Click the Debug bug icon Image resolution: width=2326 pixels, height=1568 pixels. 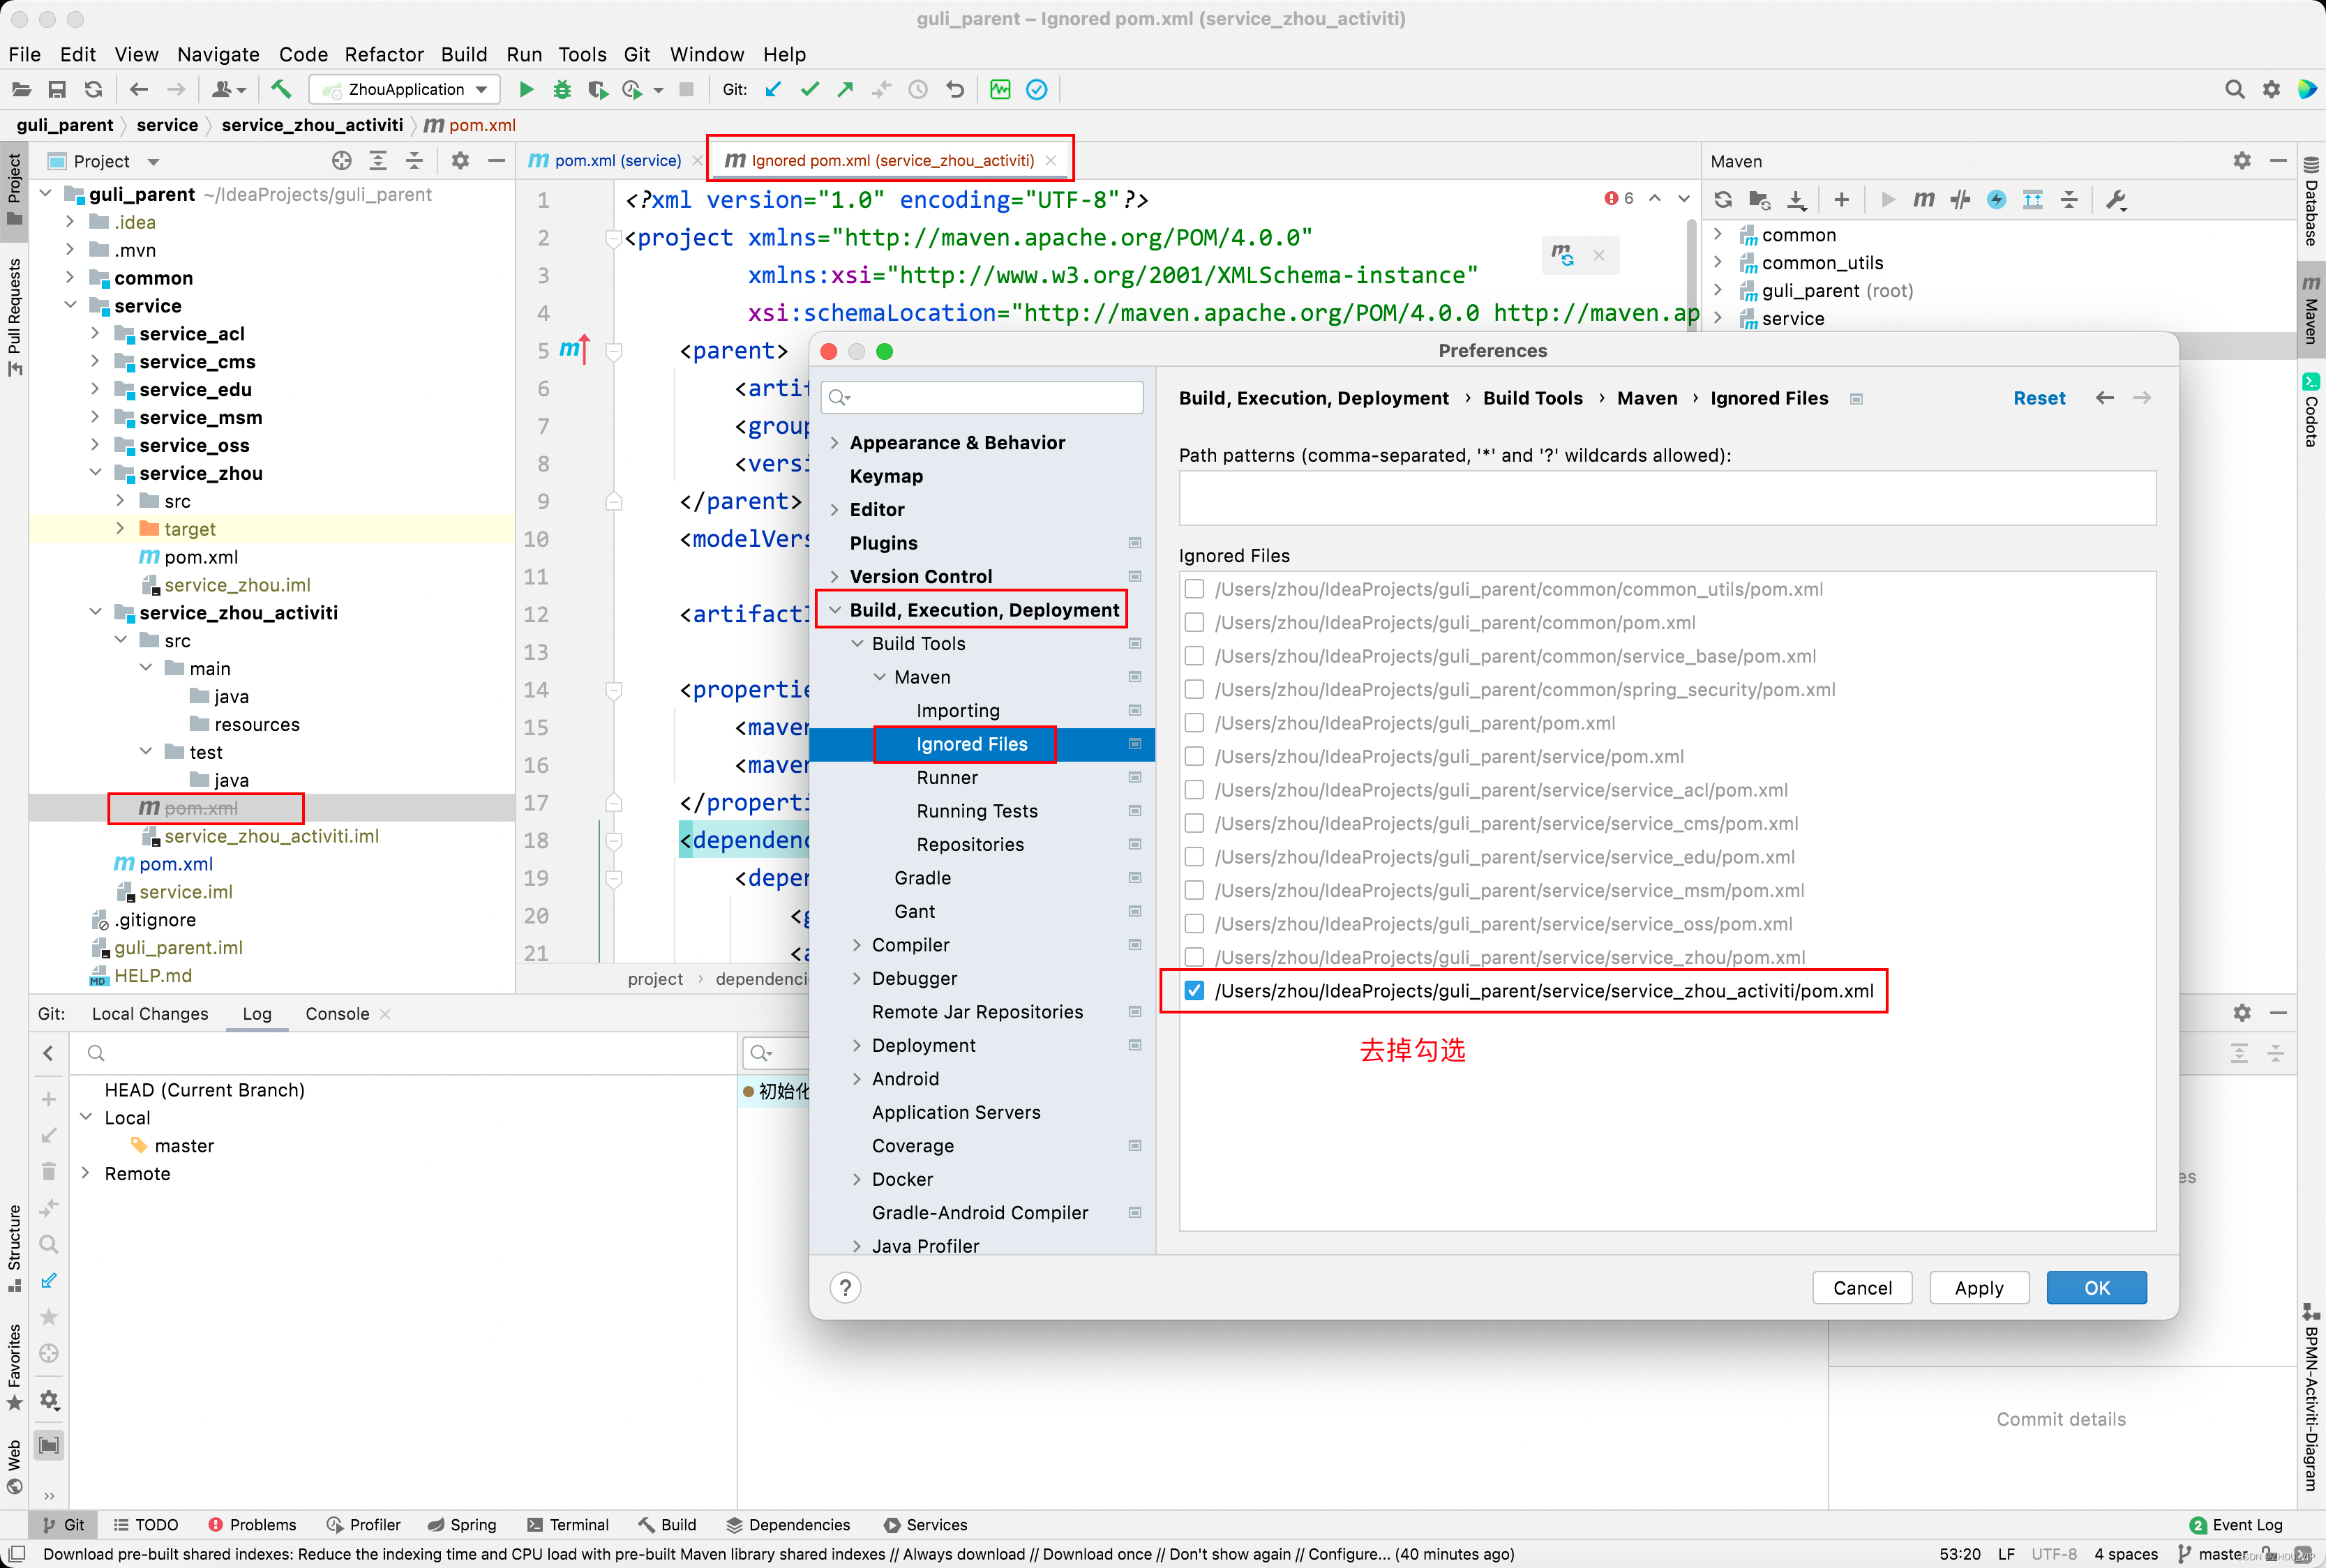(562, 89)
